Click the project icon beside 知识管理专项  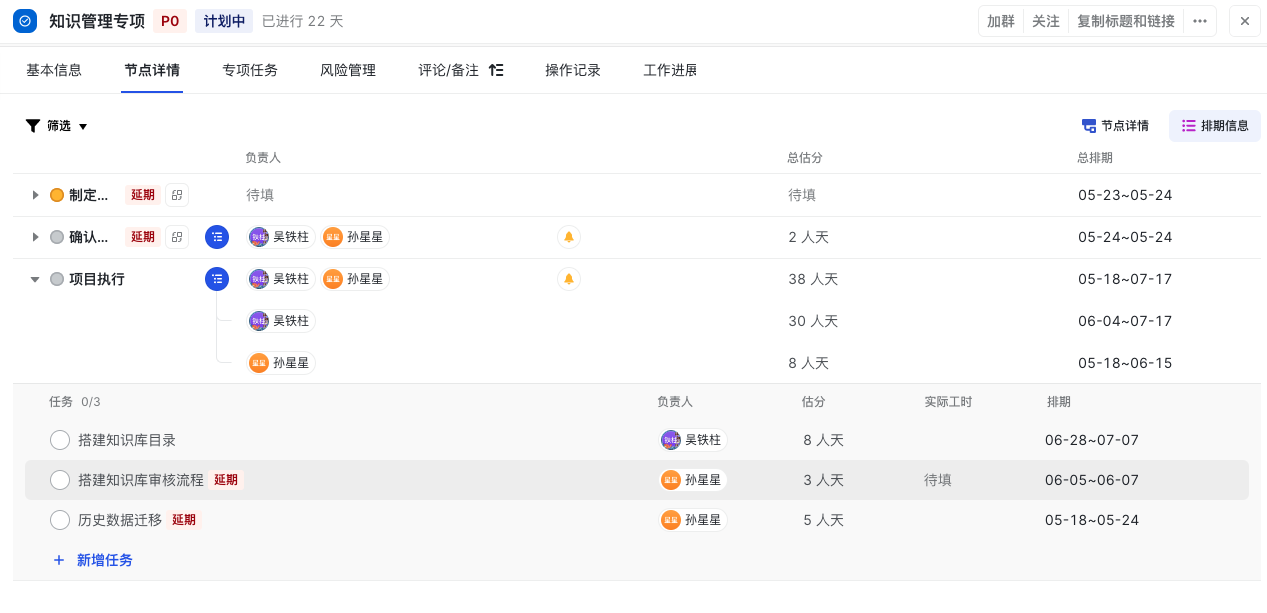click(x=25, y=21)
